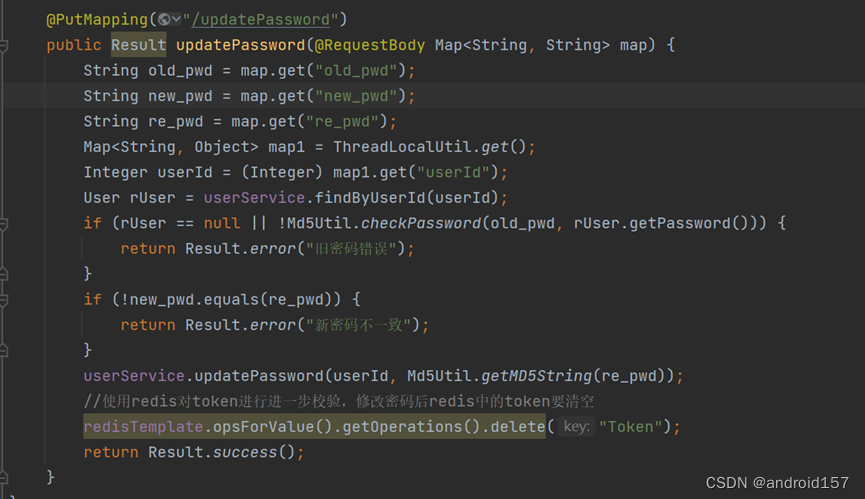The height and width of the screenshot is (499, 865).
Task: Click the opsForValue() call
Action: click(x=273, y=426)
